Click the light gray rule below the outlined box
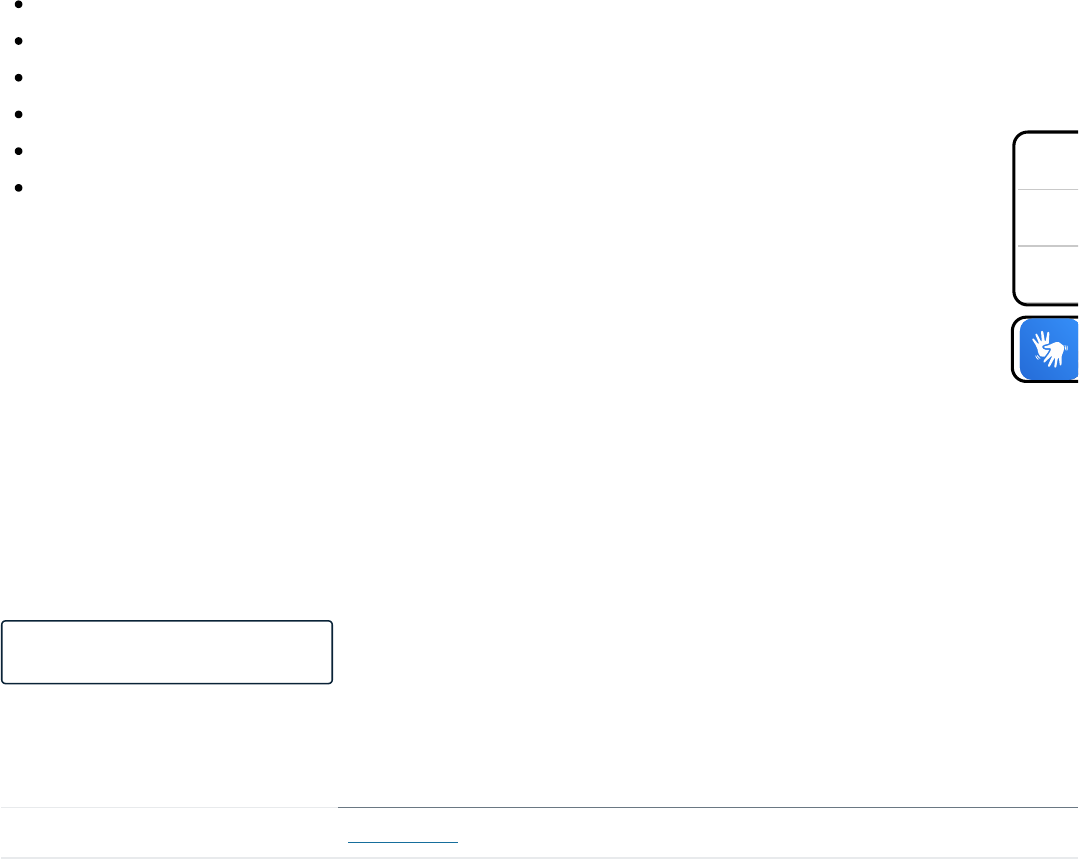1079x859 pixels. point(169,807)
